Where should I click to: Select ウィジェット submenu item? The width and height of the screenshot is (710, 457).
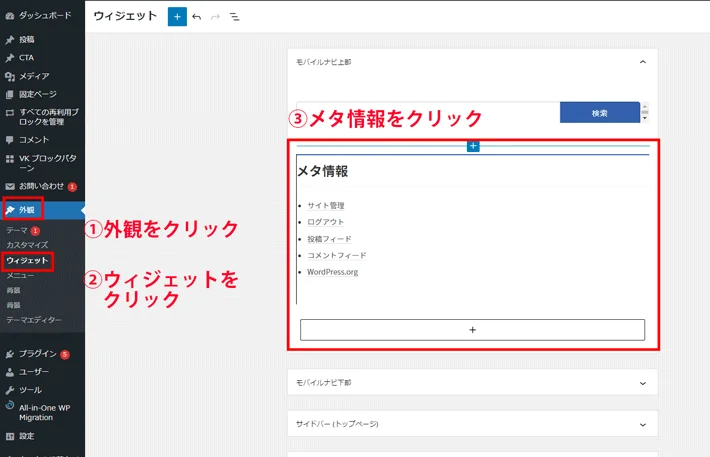point(27,260)
